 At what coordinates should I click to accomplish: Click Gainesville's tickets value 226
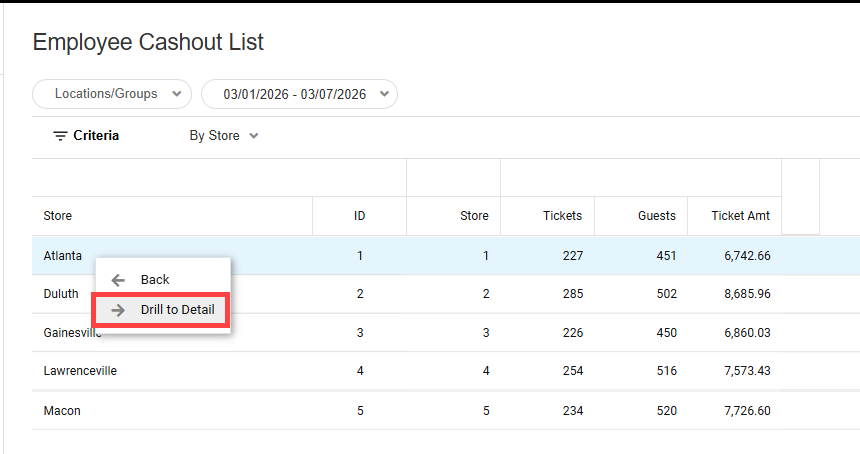(572, 333)
